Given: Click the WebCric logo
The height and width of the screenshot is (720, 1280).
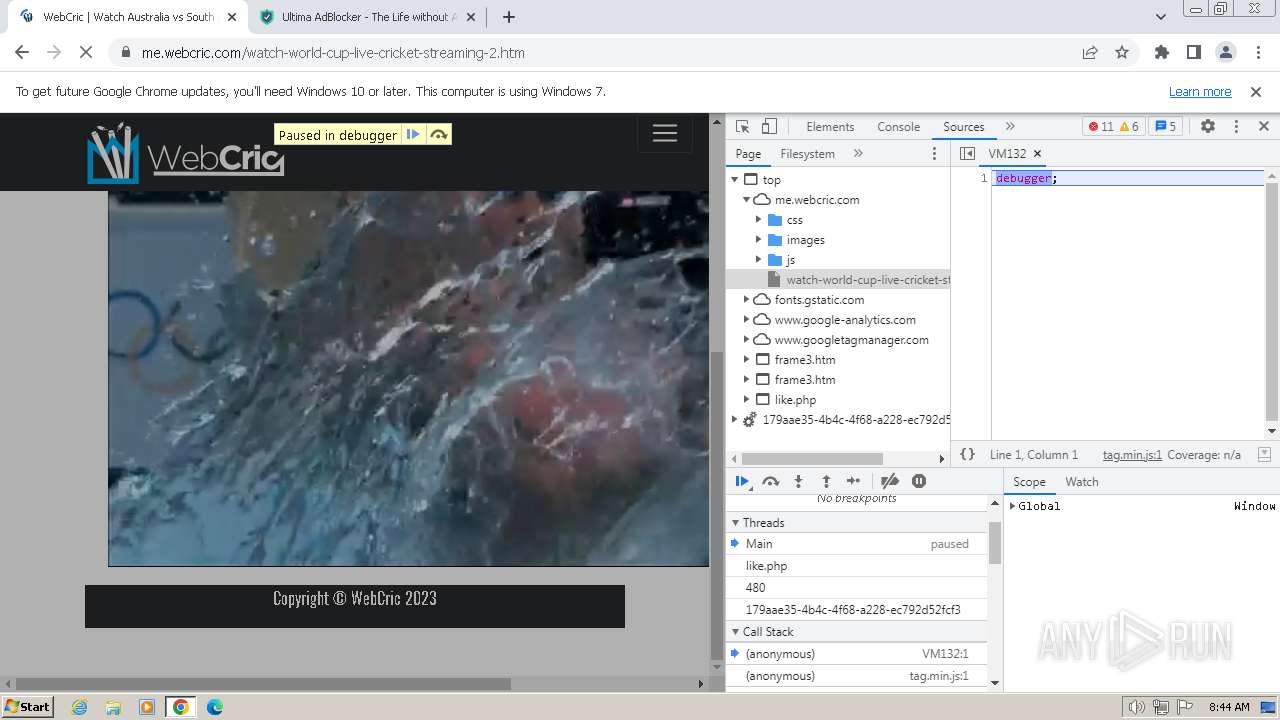Looking at the screenshot, I should tap(186, 153).
